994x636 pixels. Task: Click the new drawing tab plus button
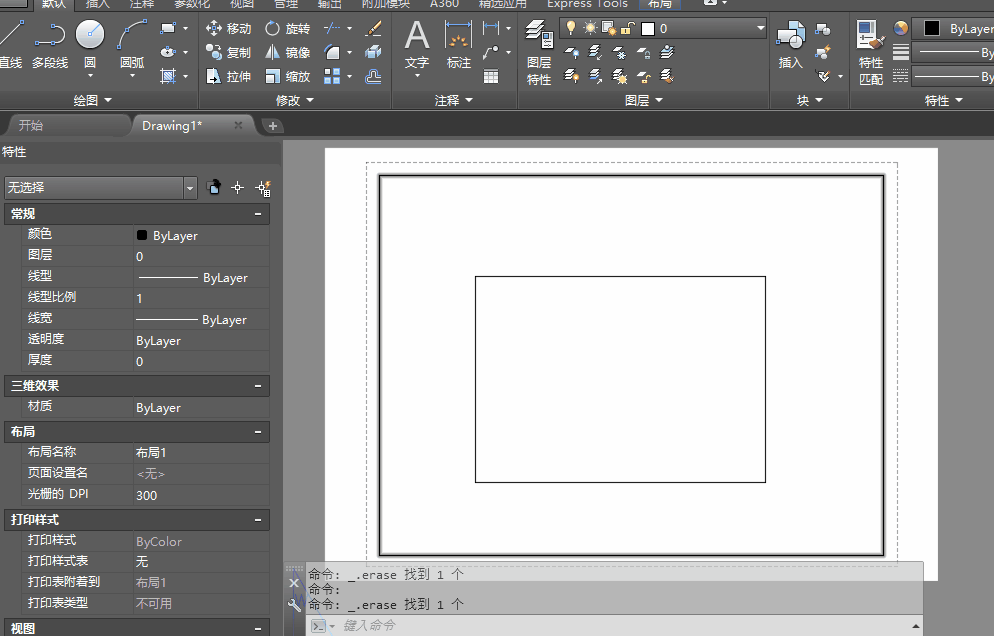click(273, 126)
